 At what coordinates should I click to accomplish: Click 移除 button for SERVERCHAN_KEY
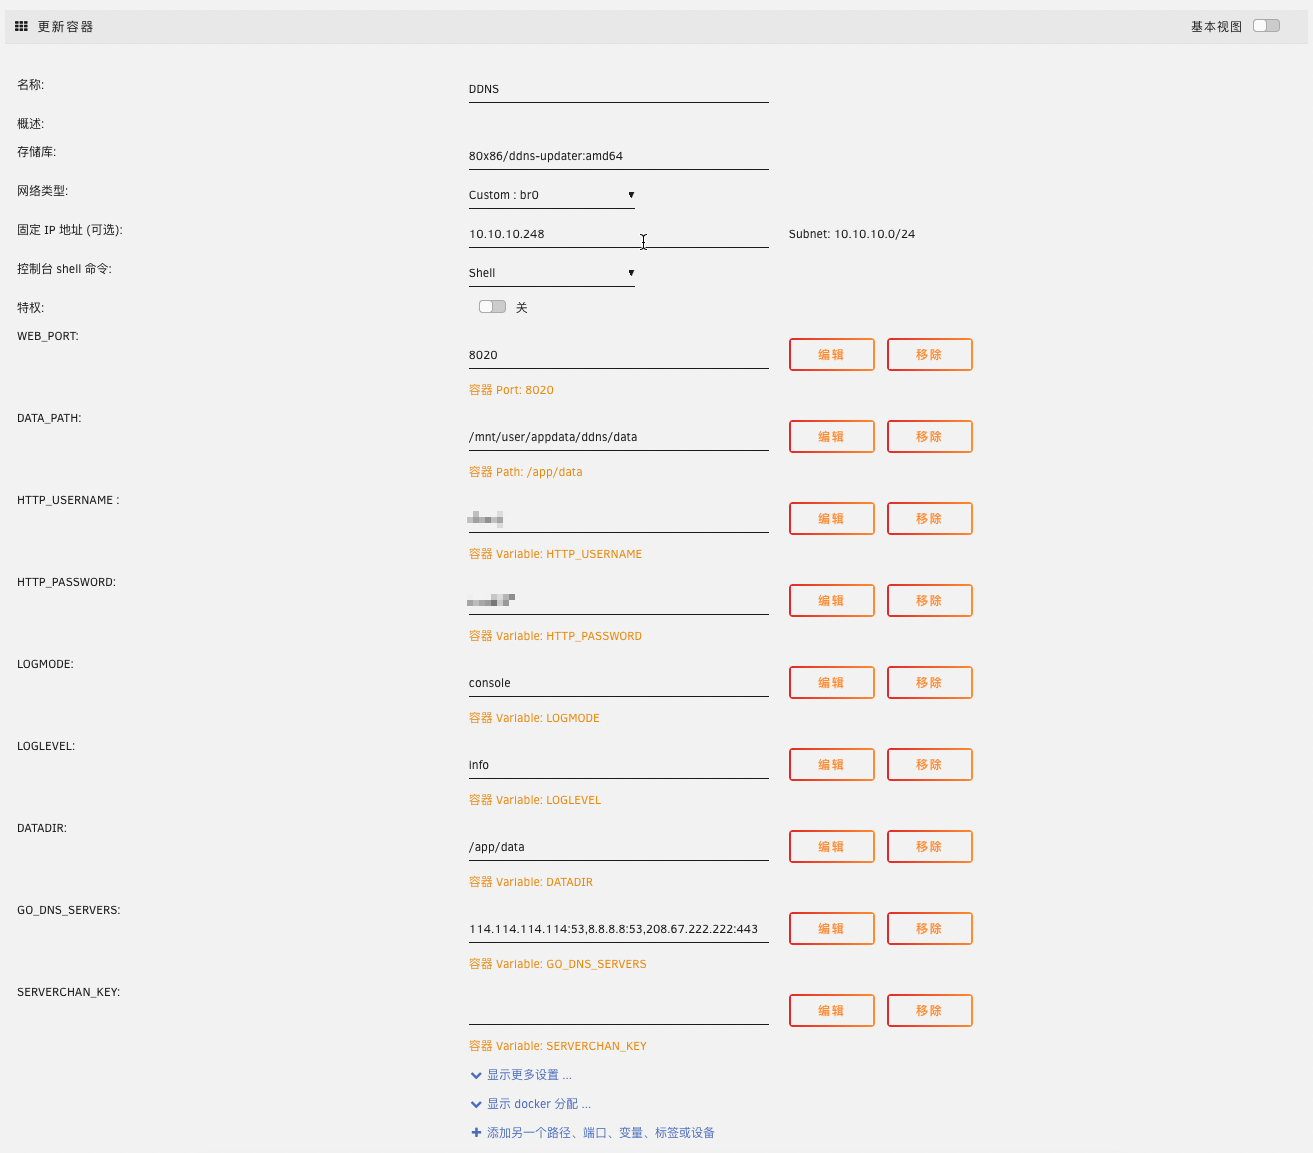[x=930, y=1010]
